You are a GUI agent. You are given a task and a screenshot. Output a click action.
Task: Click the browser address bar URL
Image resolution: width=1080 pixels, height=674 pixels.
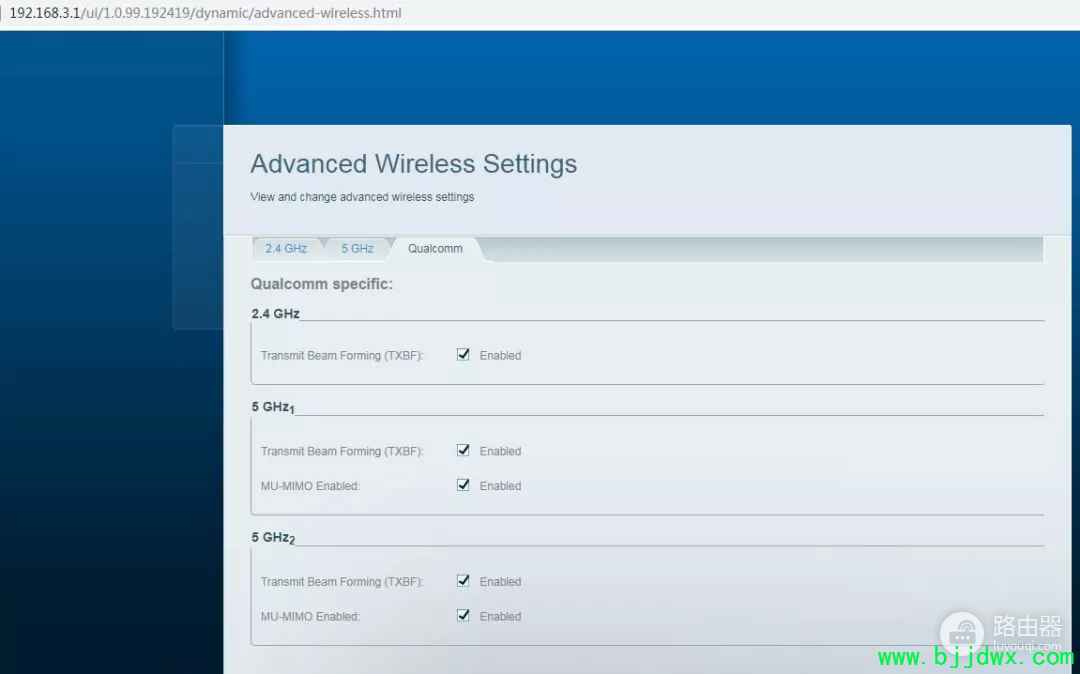pos(205,13)
